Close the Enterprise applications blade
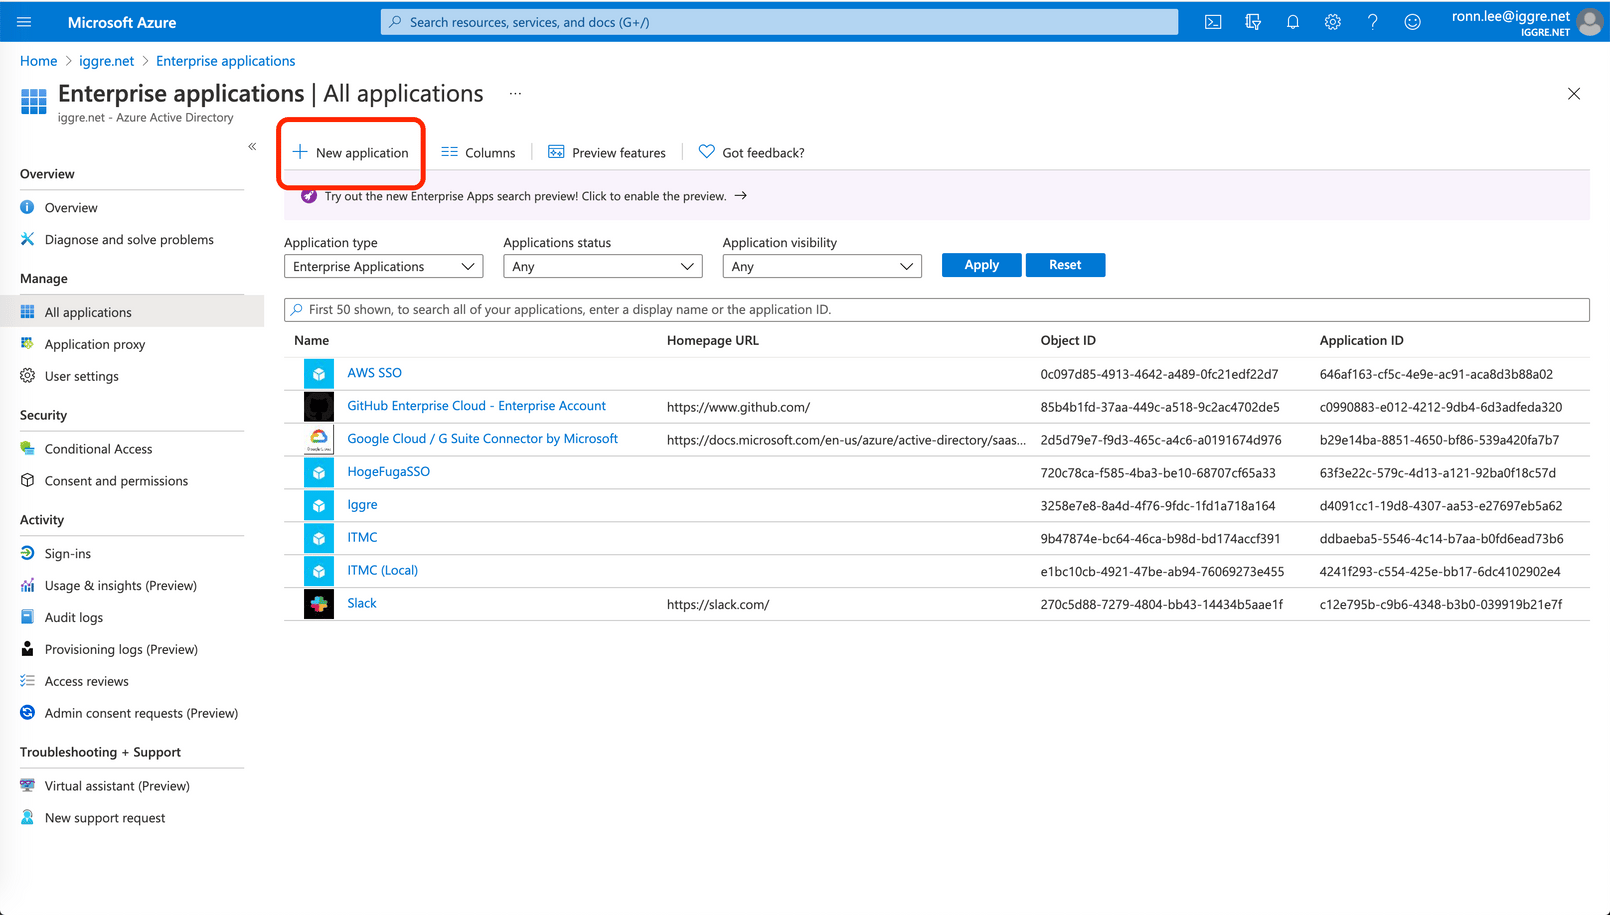Screen dimensions: 1610x915 click(x=1574, y=94)
